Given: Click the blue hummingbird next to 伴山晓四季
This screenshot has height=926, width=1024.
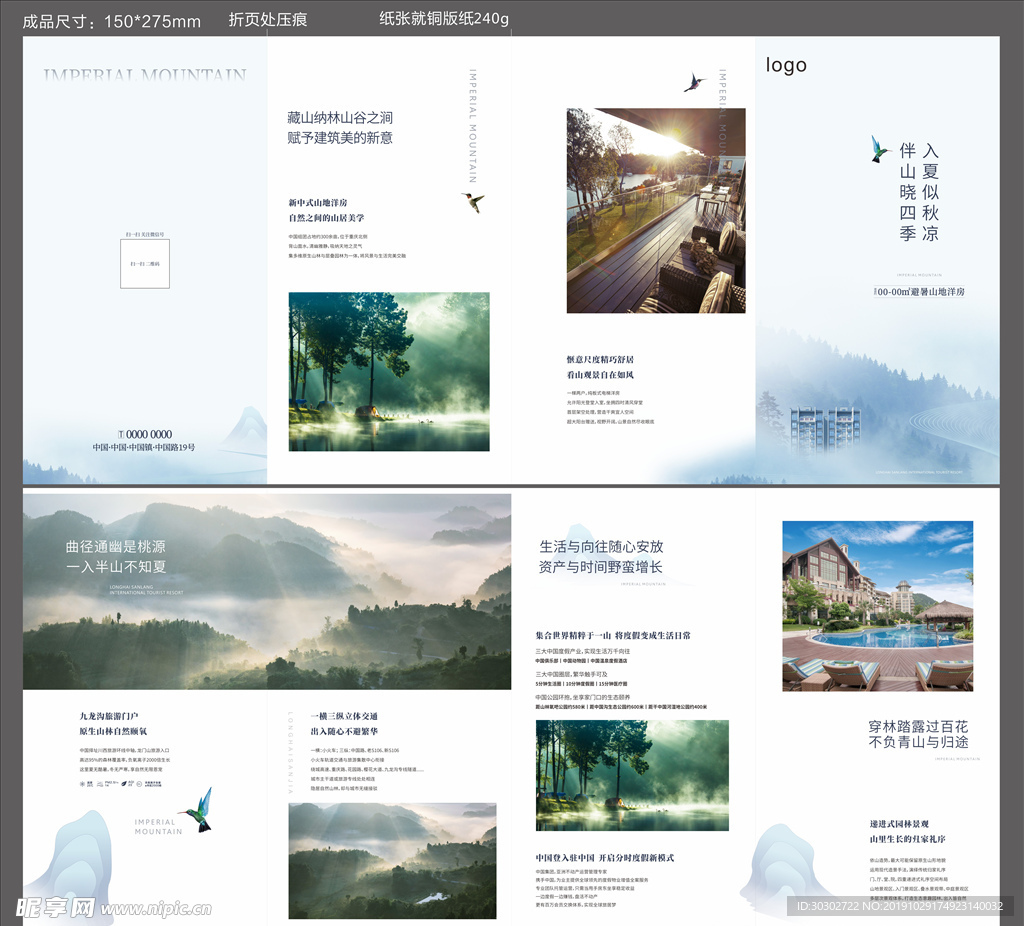Looking at the screenshot, I should 880,150.
